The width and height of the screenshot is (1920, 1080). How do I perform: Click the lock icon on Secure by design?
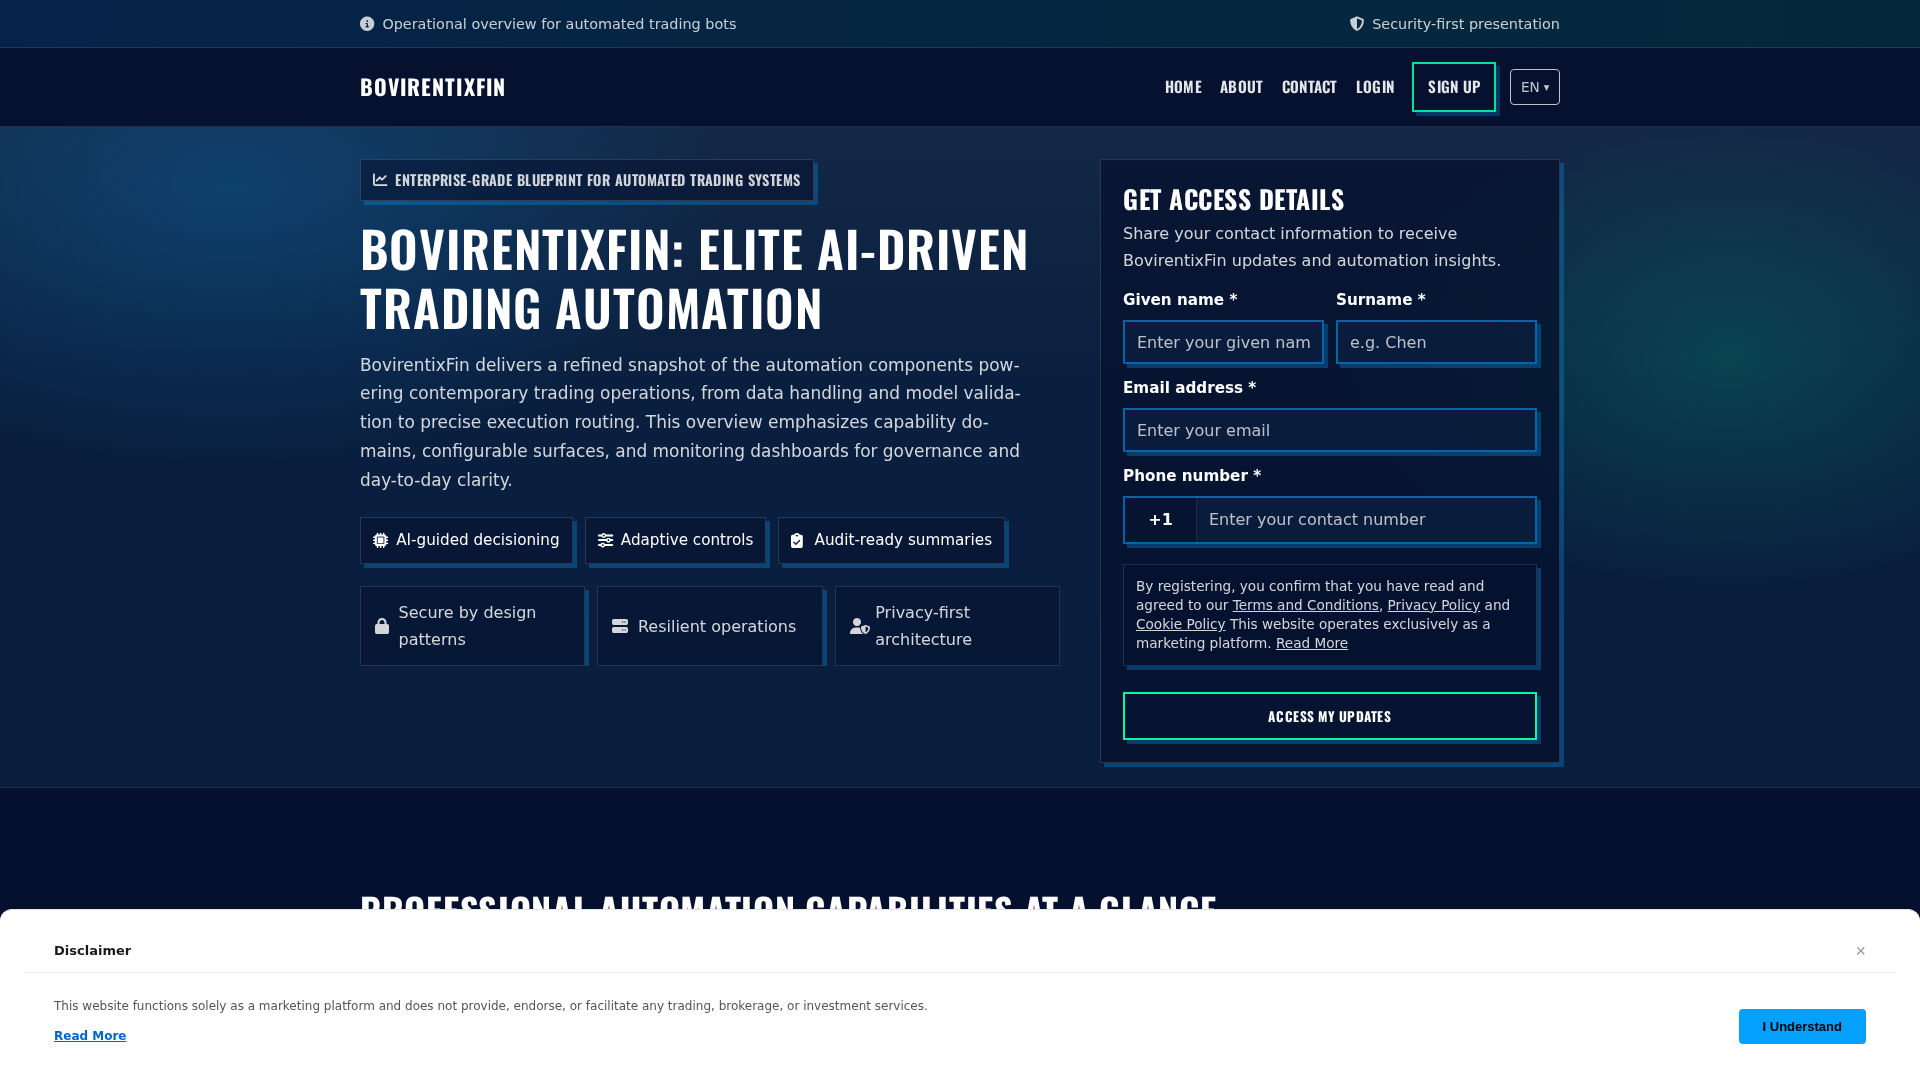tap(382, 626)
